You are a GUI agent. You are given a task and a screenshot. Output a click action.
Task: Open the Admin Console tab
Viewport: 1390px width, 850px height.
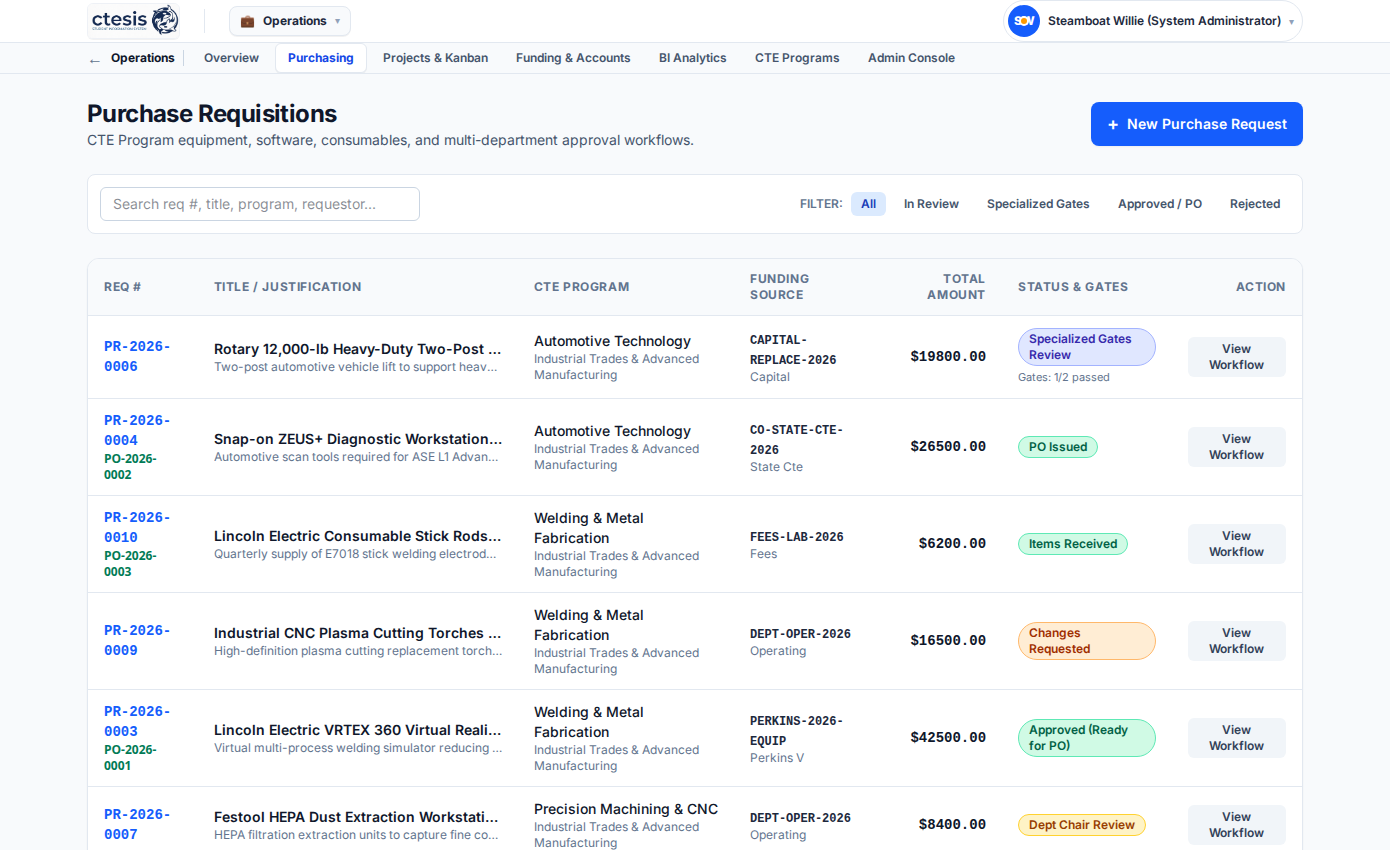point(911,58)
